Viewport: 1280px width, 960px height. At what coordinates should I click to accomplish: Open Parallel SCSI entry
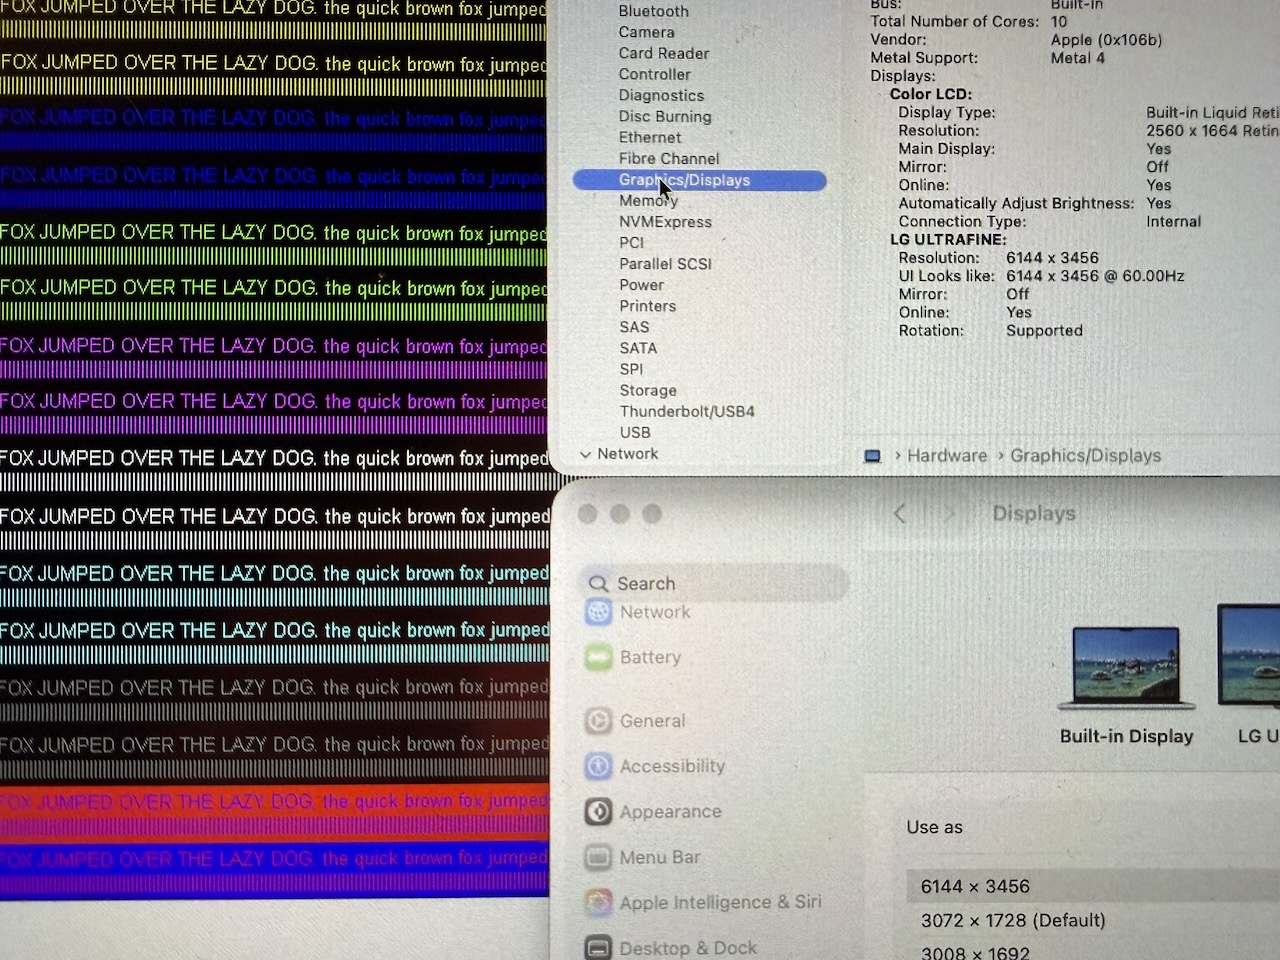click(x=665, y=264)
